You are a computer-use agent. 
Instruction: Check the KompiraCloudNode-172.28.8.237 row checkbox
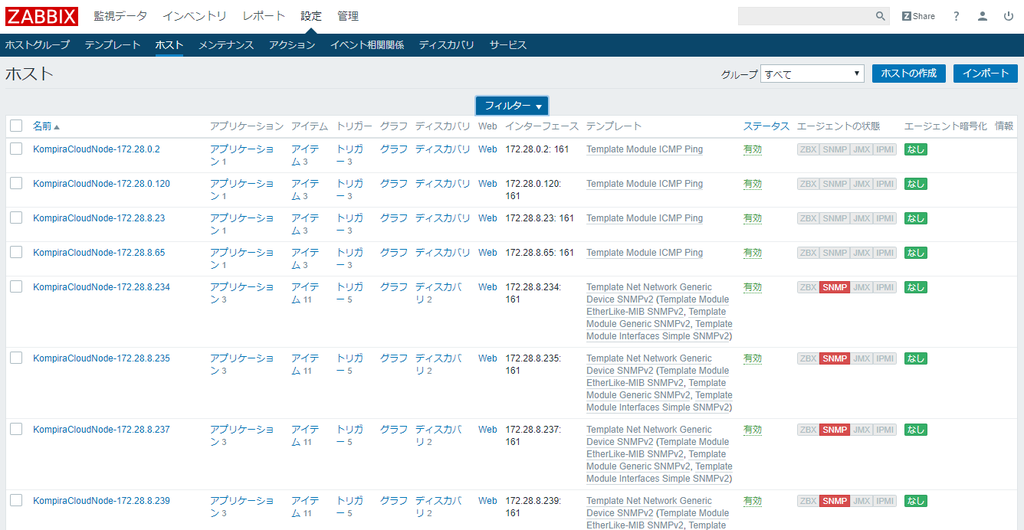tap(16, 429)
